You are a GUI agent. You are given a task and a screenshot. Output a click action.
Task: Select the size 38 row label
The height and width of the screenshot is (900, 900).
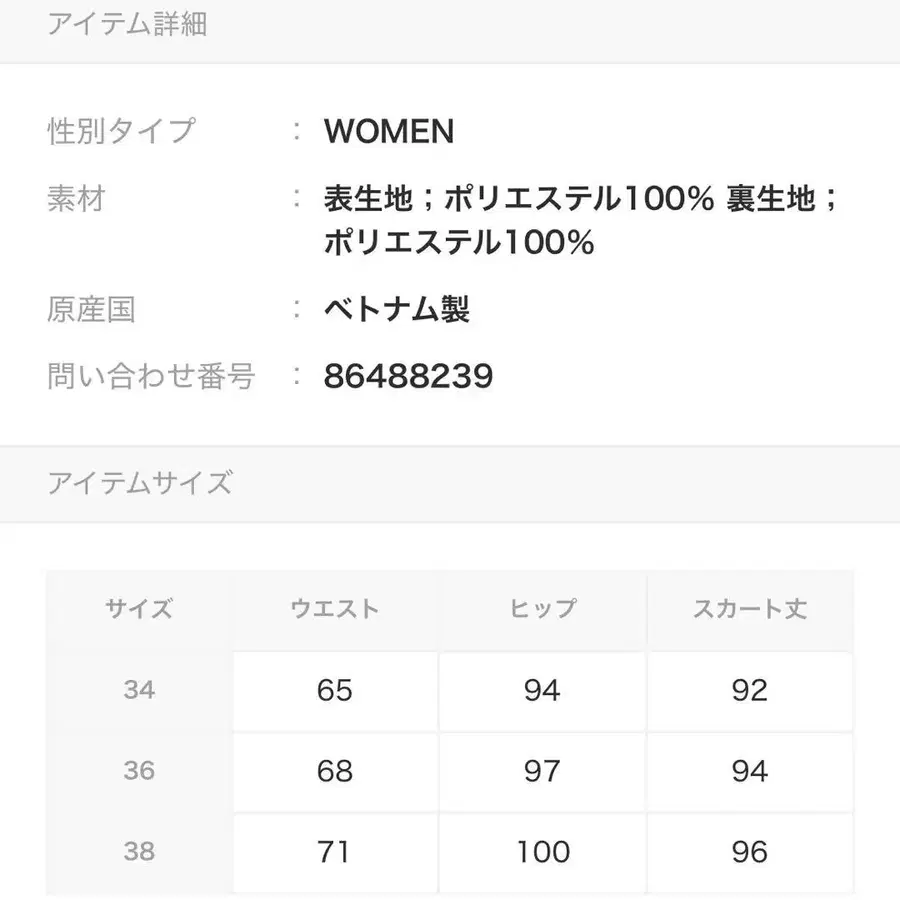click(139, 852)
